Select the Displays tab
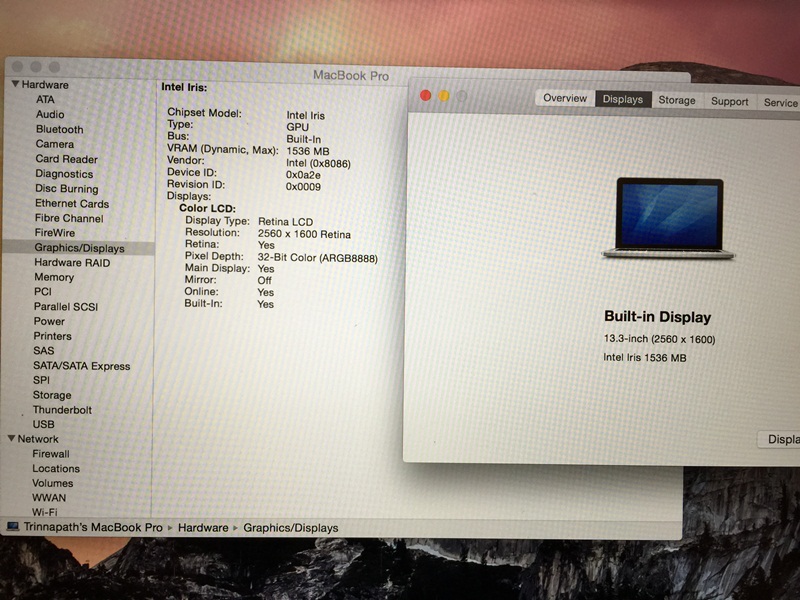This screenshot has height=600, width=800. tap(623, 99)
